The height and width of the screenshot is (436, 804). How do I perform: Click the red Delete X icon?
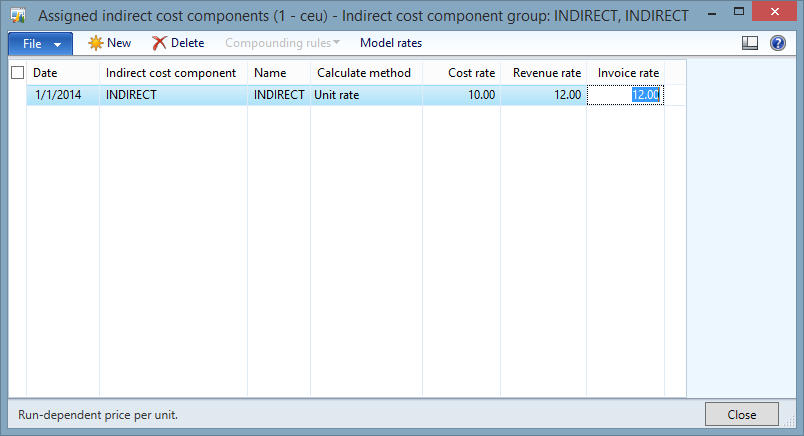click(159, 43)
